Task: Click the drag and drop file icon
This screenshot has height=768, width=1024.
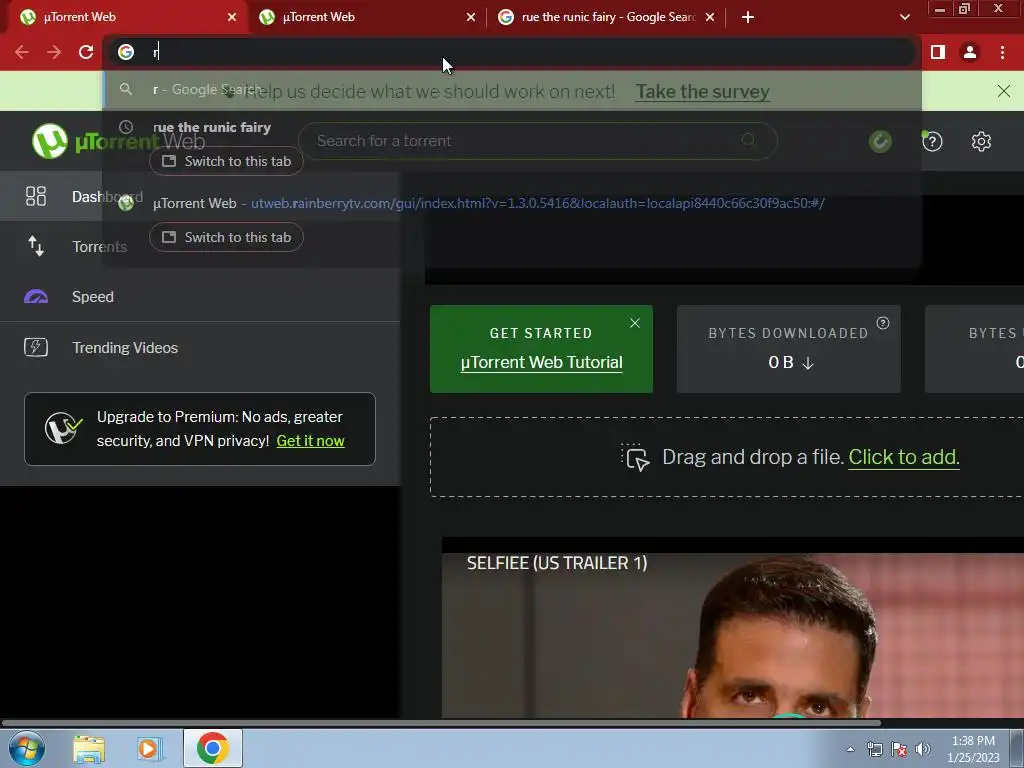Action: 635,457
